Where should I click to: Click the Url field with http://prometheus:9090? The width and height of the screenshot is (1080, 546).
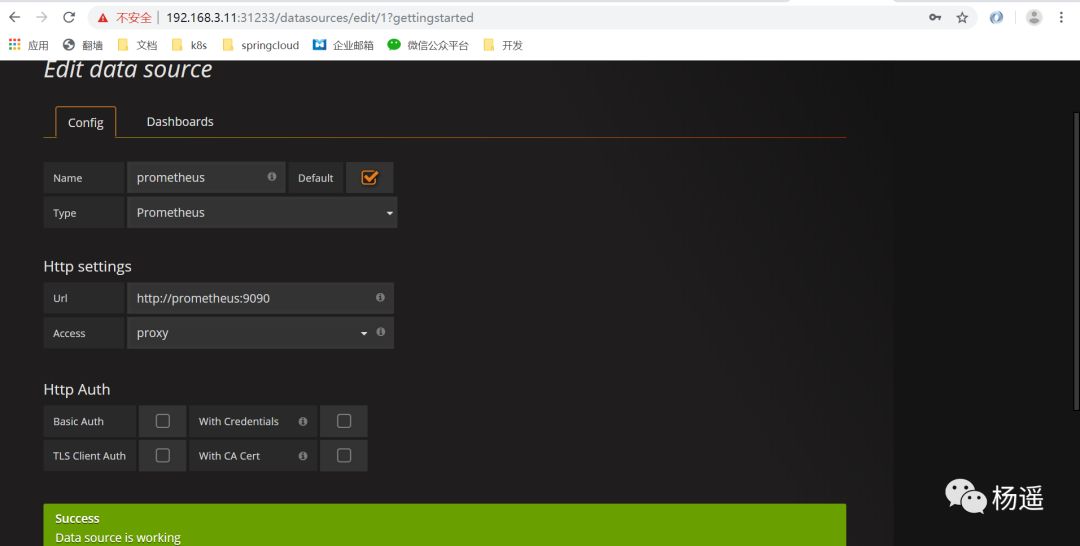tap(260, 298)
